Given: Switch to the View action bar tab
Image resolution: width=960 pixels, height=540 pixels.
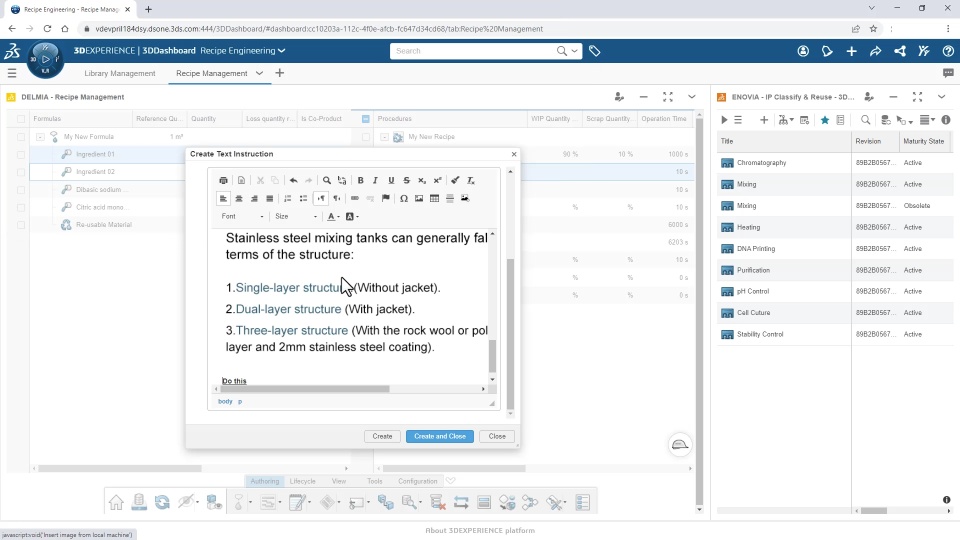Looking at the screenshot, I should pos(339,481).
